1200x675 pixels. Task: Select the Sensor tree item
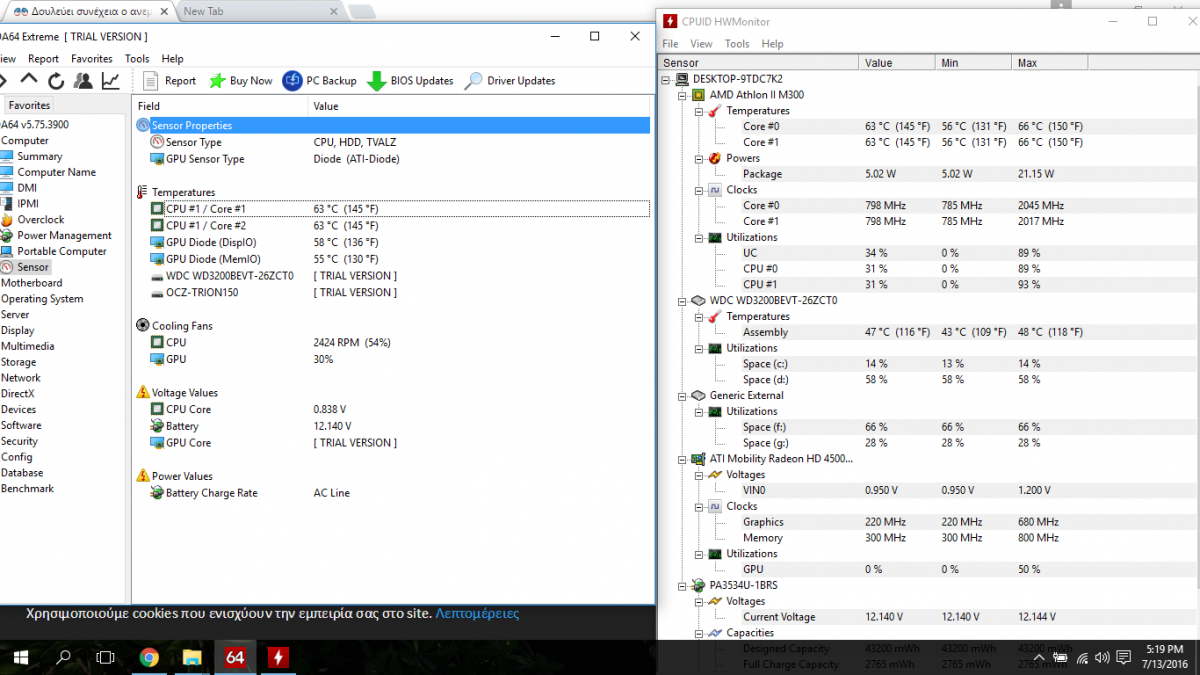33,268
